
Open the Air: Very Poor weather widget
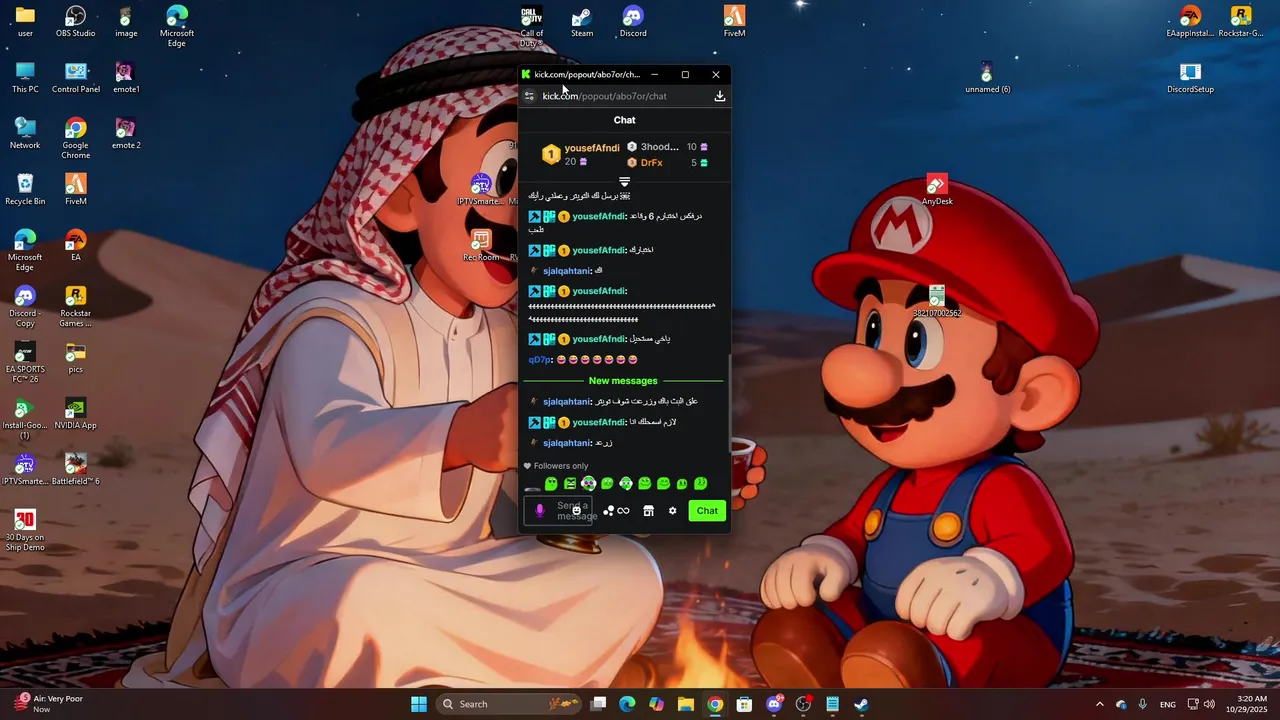[48, 704]
